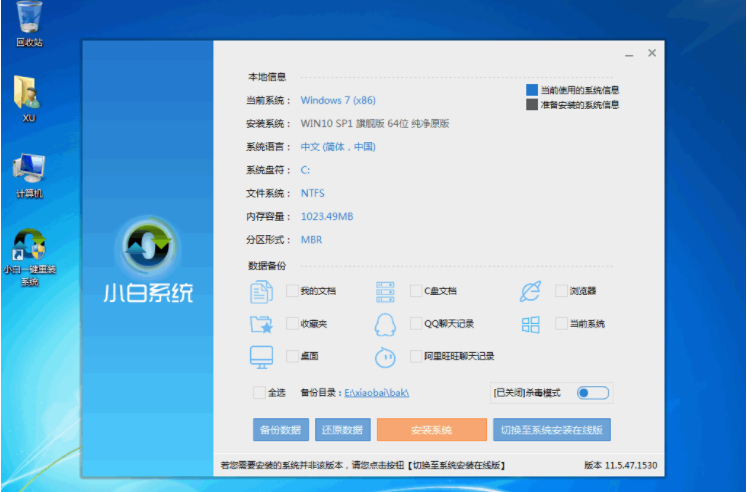Click 切换至系统安装在线版 button
Screen dimensions: 747x492
[x=551, y=430]
